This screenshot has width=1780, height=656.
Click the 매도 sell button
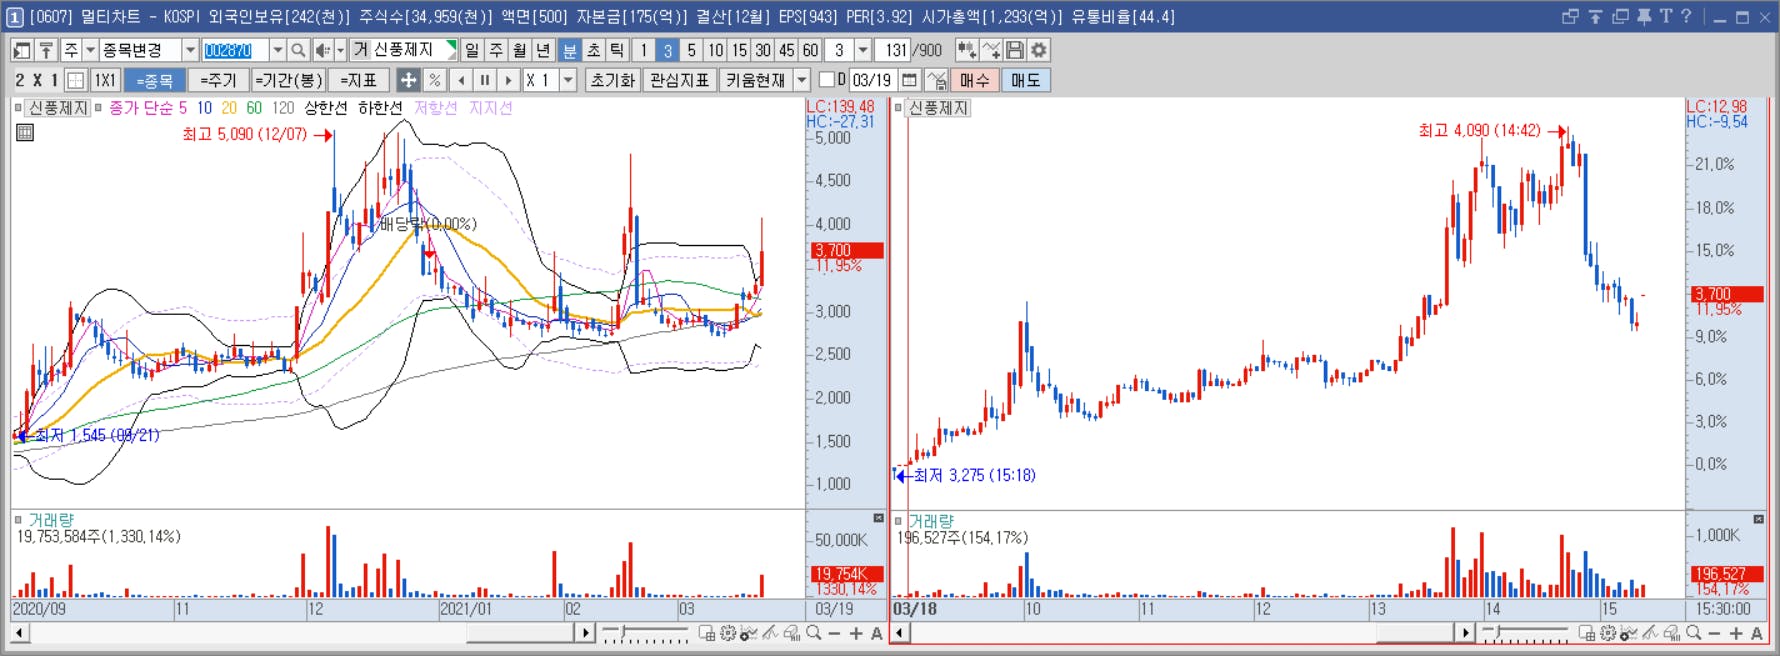(x=1026, y=80)
